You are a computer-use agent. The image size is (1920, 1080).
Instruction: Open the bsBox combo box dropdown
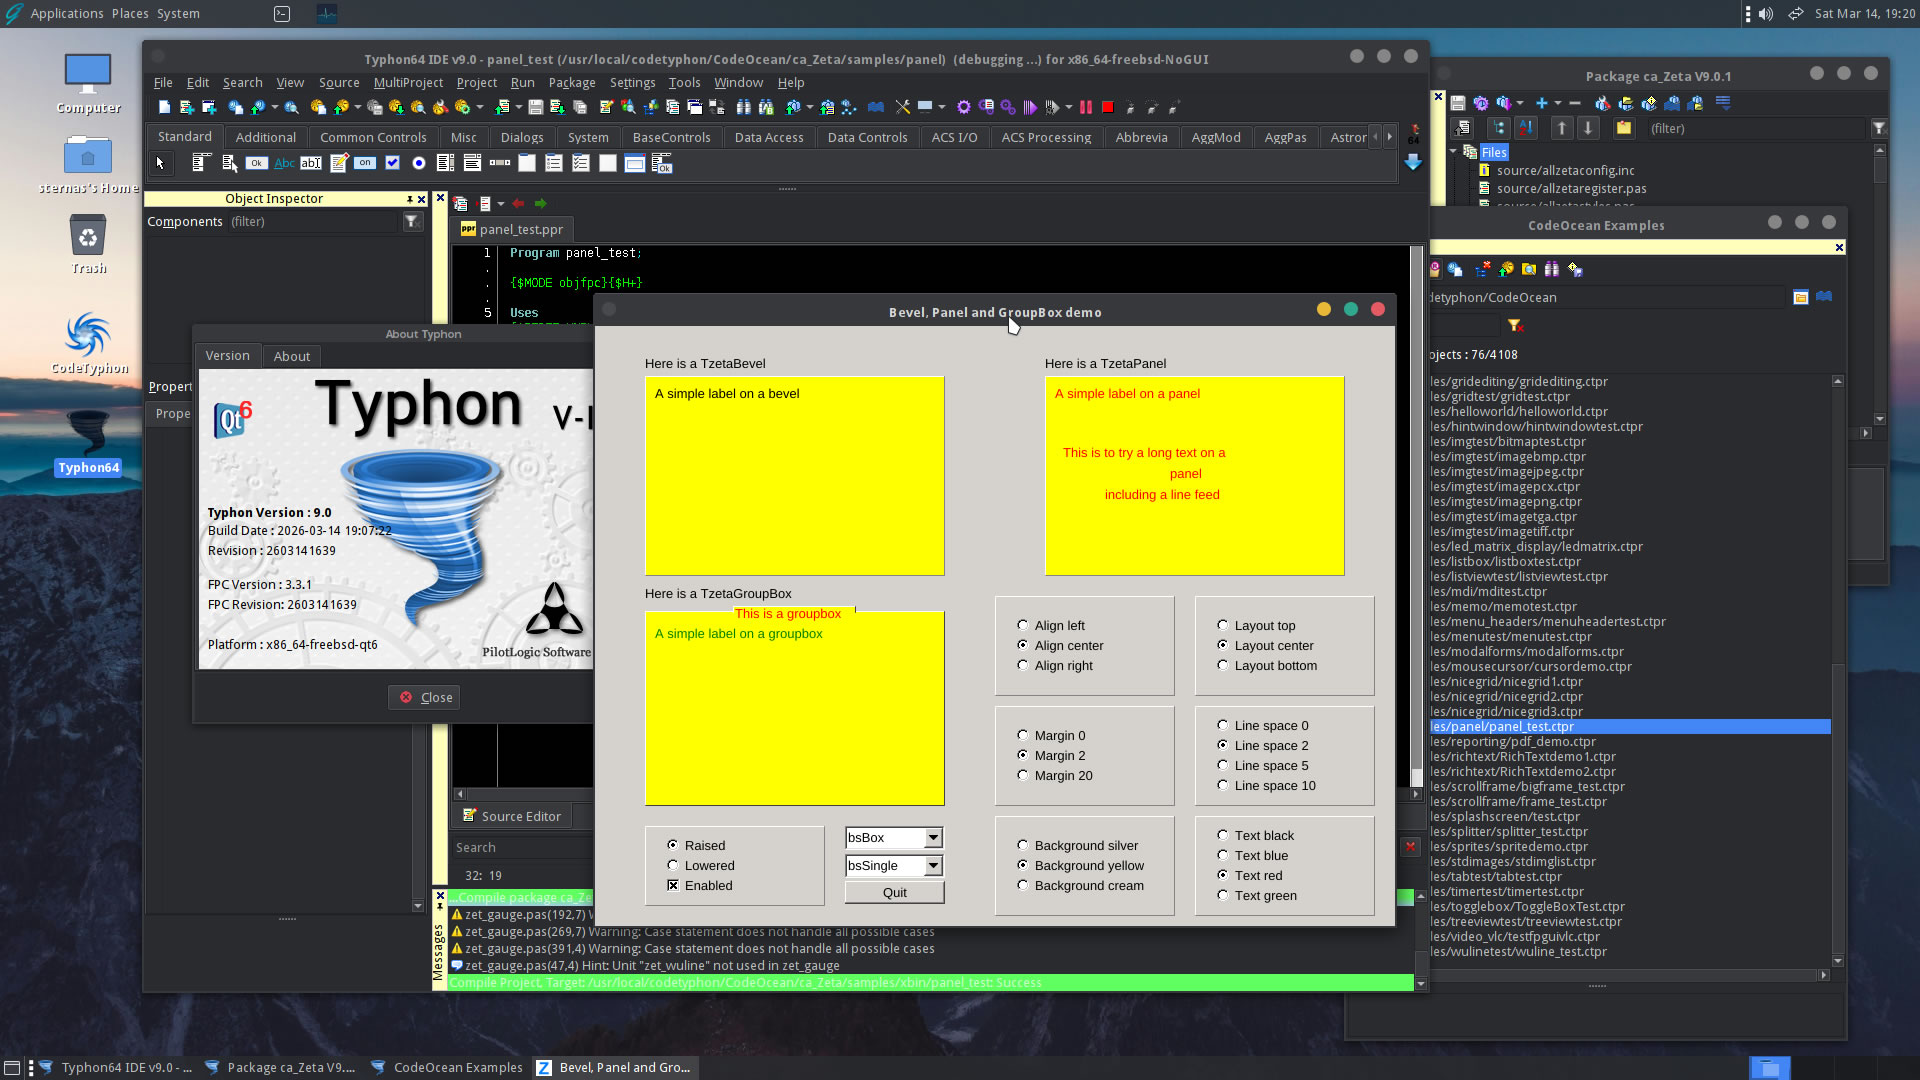(x=933, y=838)
